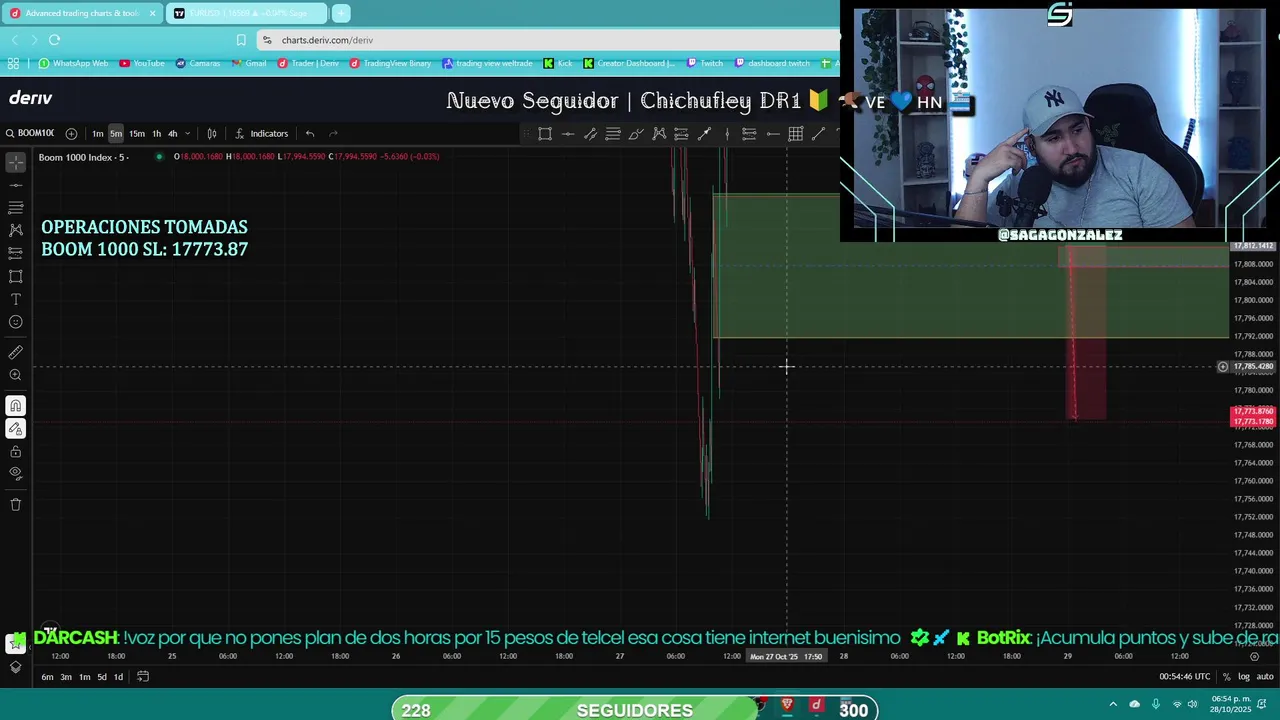Switch to the 15m timeframe

pos(137,134)
